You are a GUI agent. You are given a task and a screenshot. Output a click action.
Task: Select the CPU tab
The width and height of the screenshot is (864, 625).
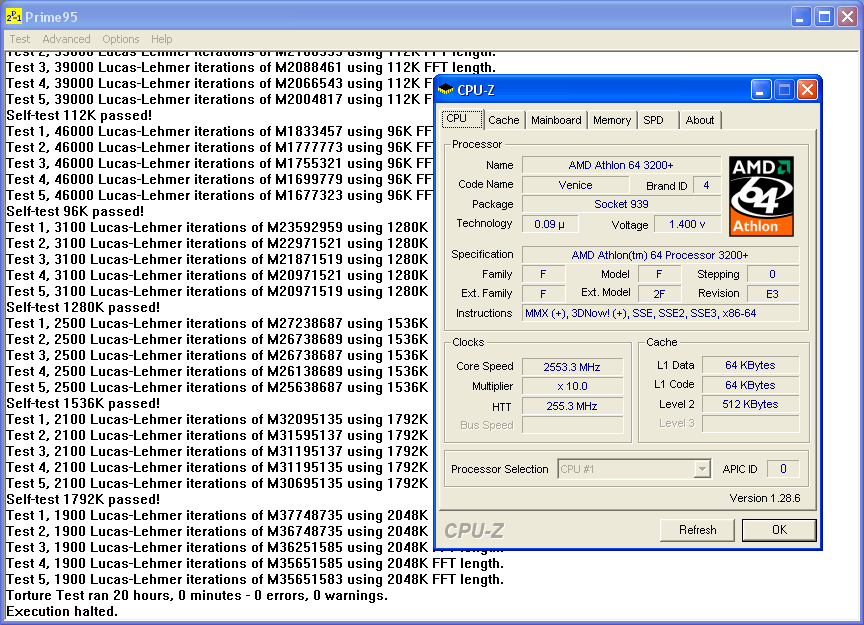[461, 119]
